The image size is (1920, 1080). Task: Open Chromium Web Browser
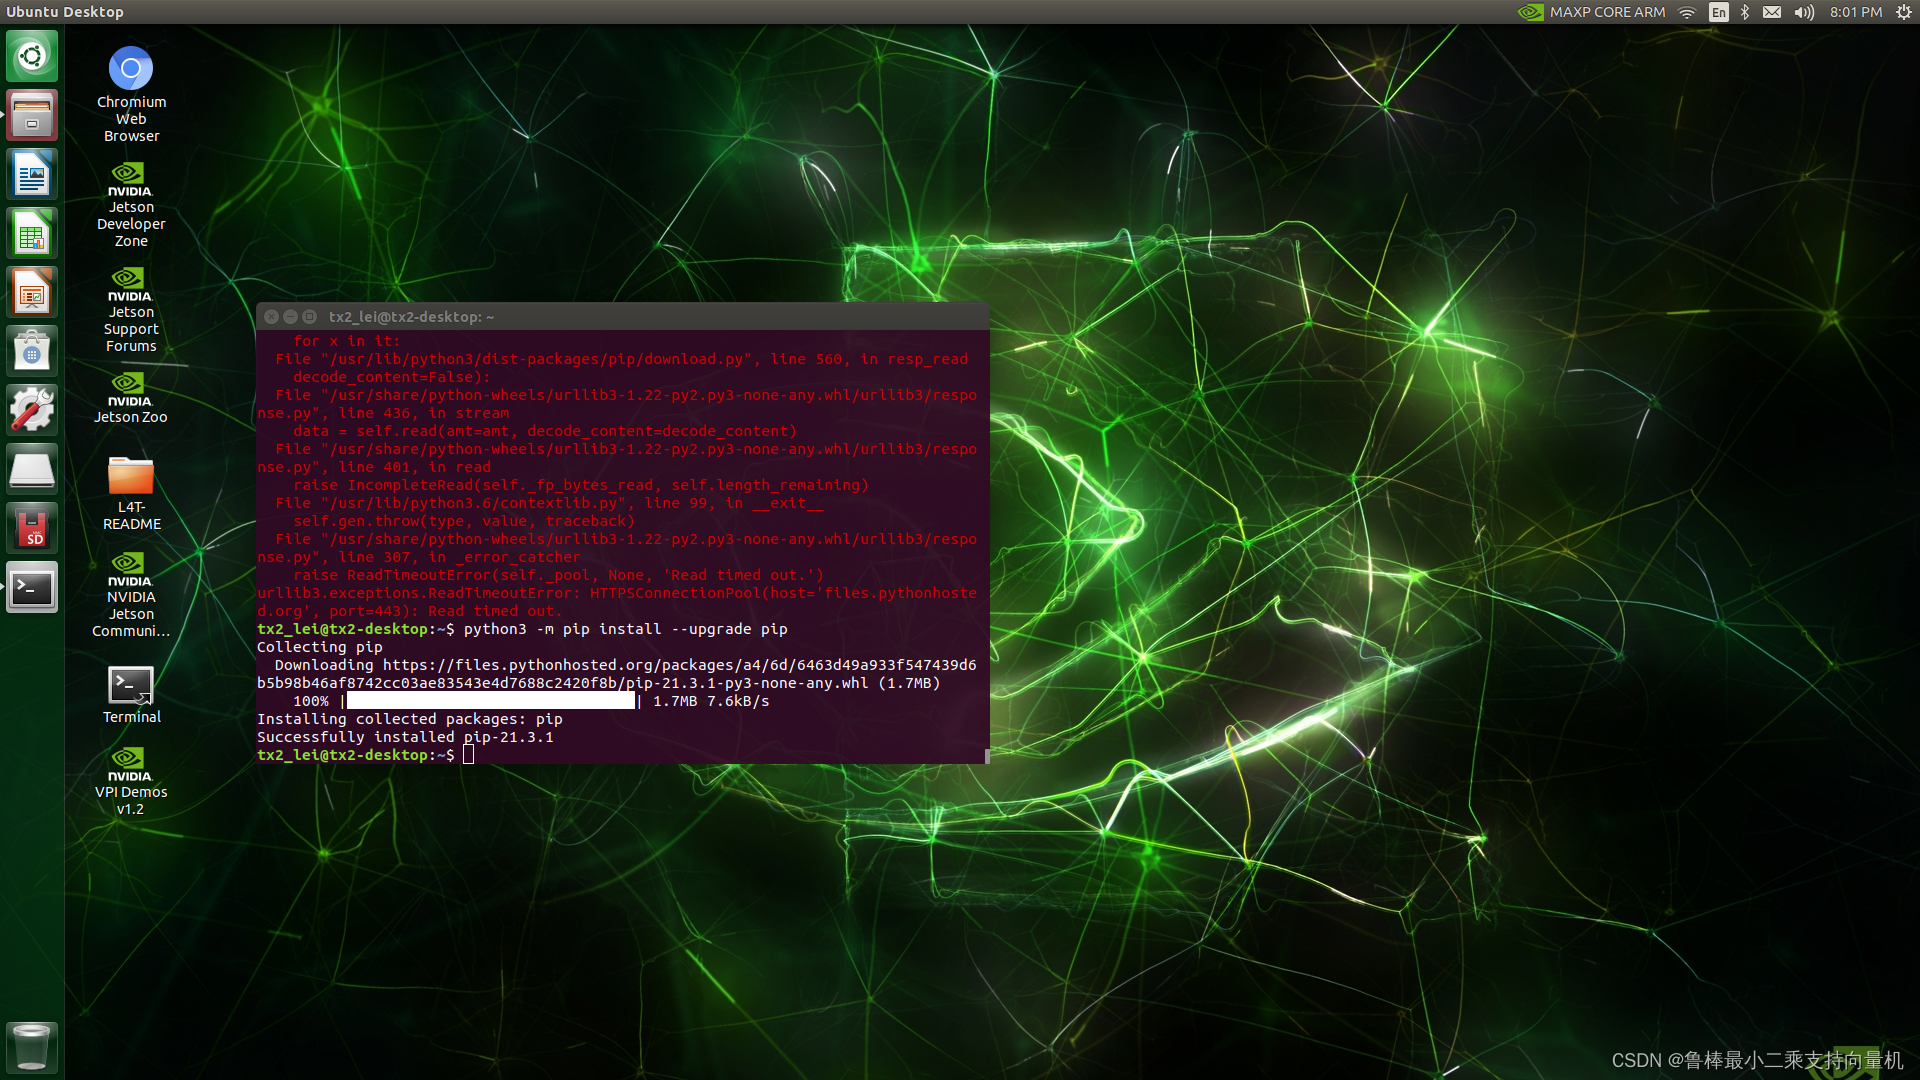click(x=131, y=67)
